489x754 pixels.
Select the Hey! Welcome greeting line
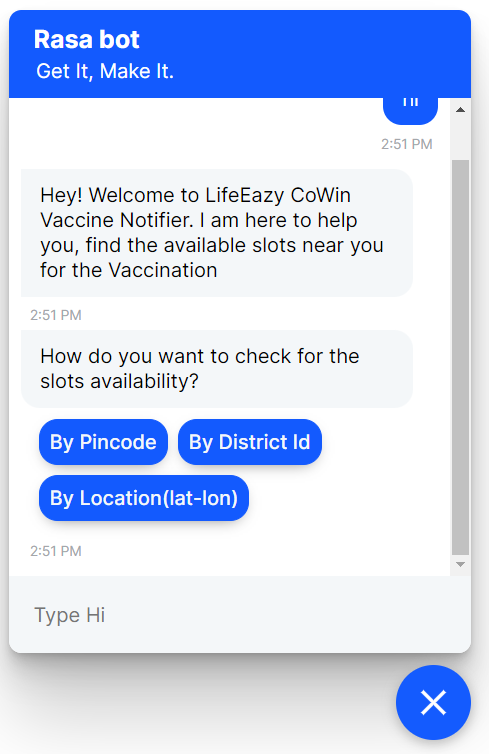[x=195, y=195]
